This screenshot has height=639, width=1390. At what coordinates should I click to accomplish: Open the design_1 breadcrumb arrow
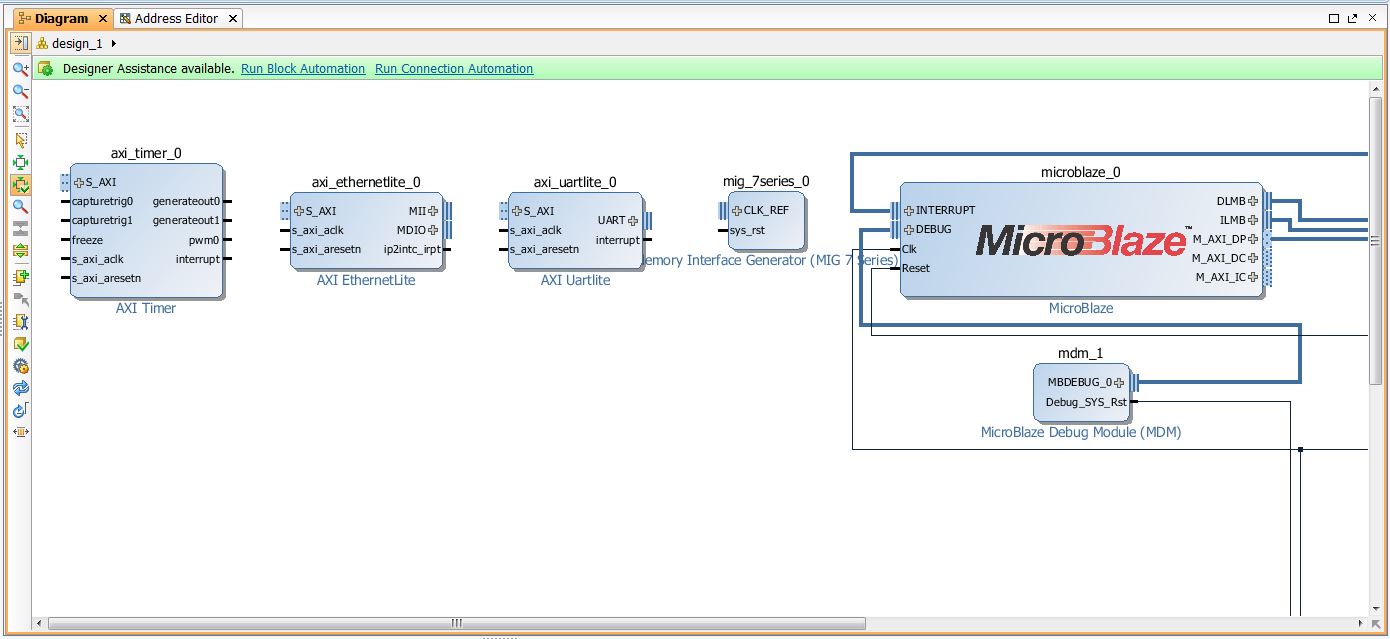click(114, 43)
